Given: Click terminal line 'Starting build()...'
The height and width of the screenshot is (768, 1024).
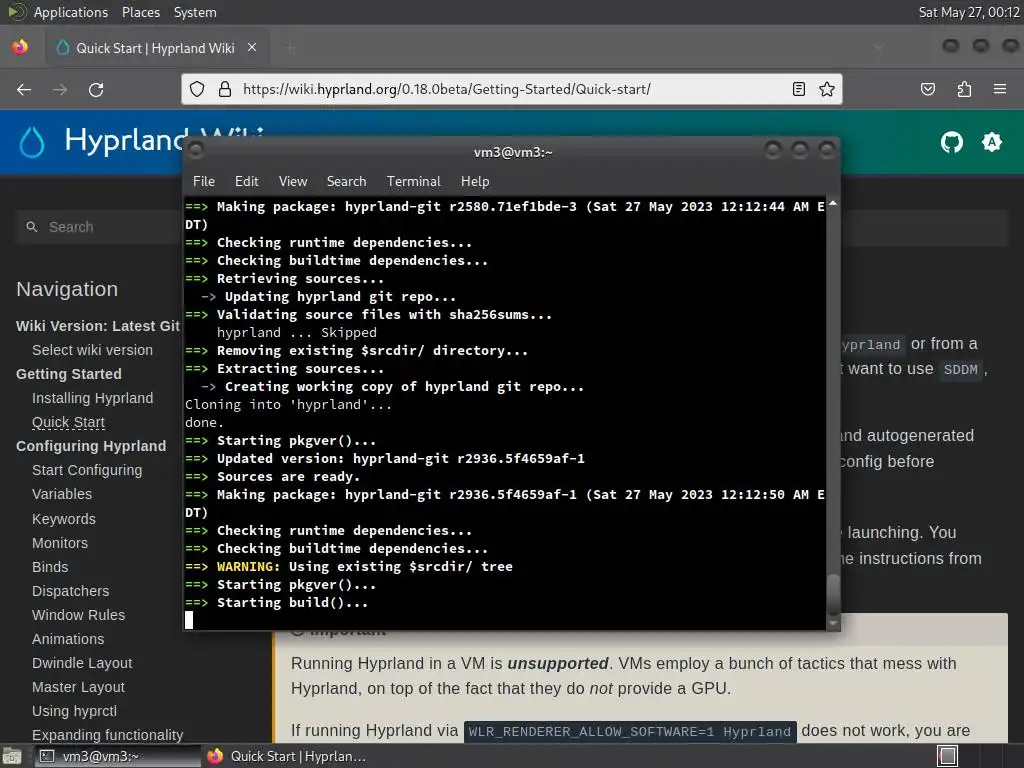Looking at the screenshot, I should click(x=292, y=603).
